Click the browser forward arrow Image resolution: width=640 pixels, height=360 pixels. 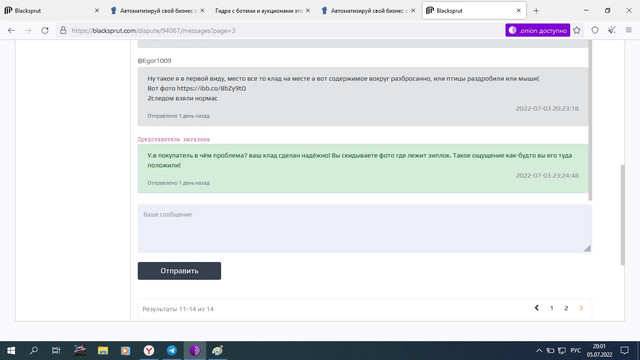pyautogui.click(x=28, y=31)
